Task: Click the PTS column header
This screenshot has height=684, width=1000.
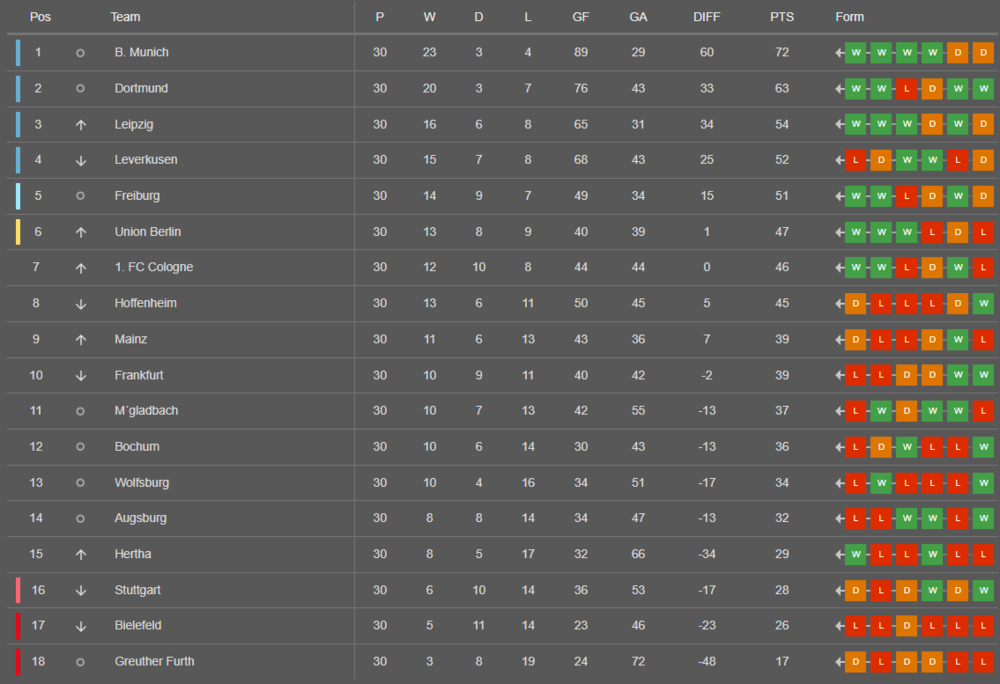Action: 782,17
